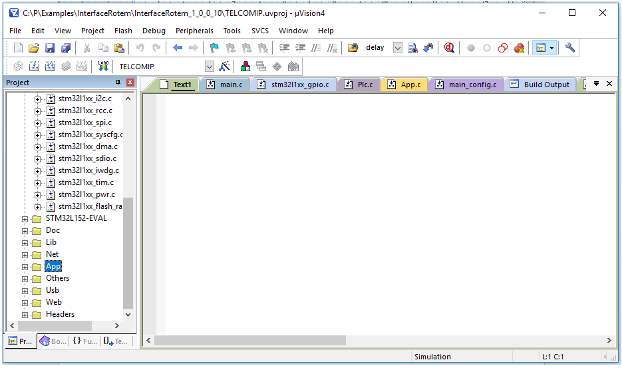Click the Rebuild all target files icon
The width and height of the screenshot is (622, 368).
[50, 66]
